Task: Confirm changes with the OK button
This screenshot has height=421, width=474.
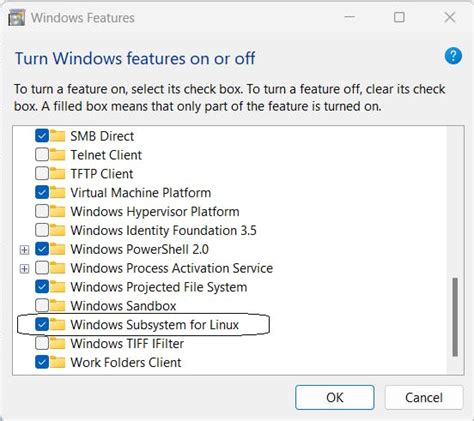Action: tap(335, 397)
